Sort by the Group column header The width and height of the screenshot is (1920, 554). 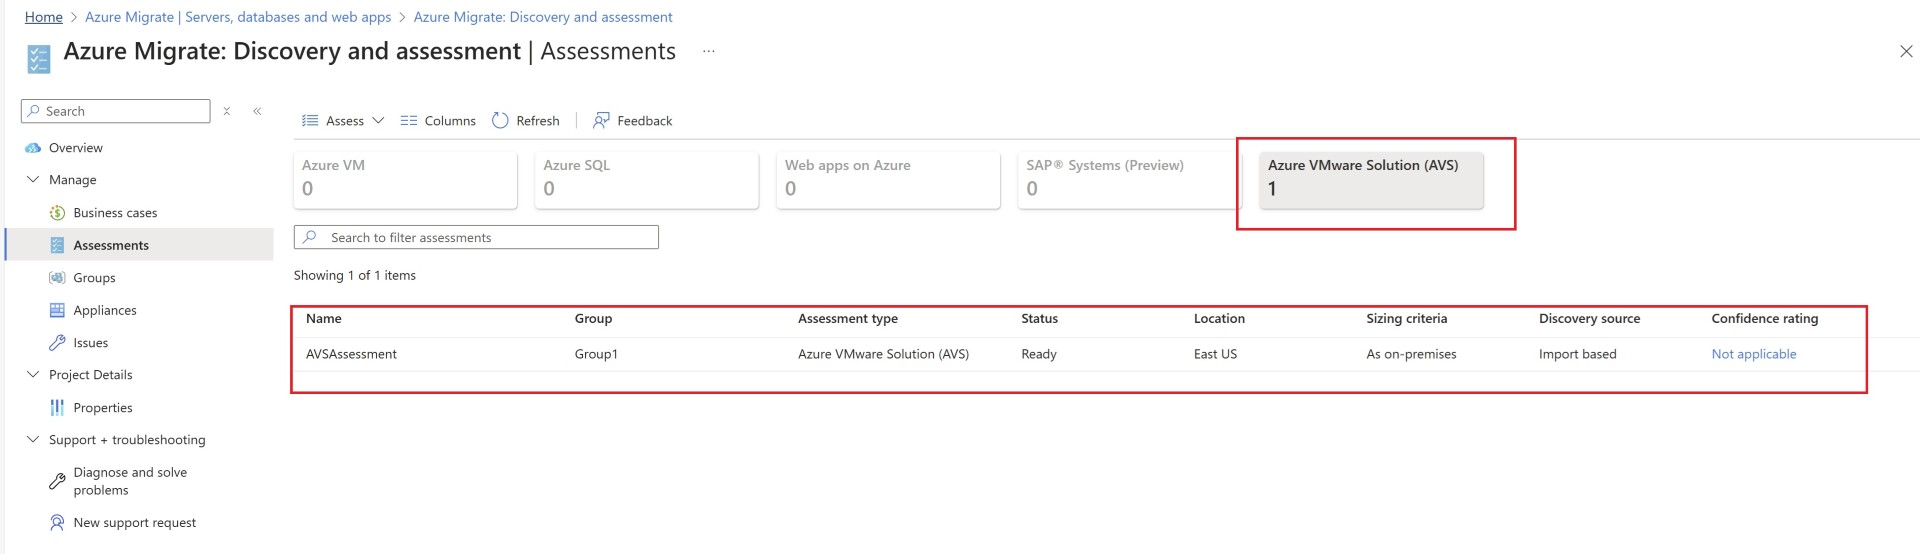[593, 319]
